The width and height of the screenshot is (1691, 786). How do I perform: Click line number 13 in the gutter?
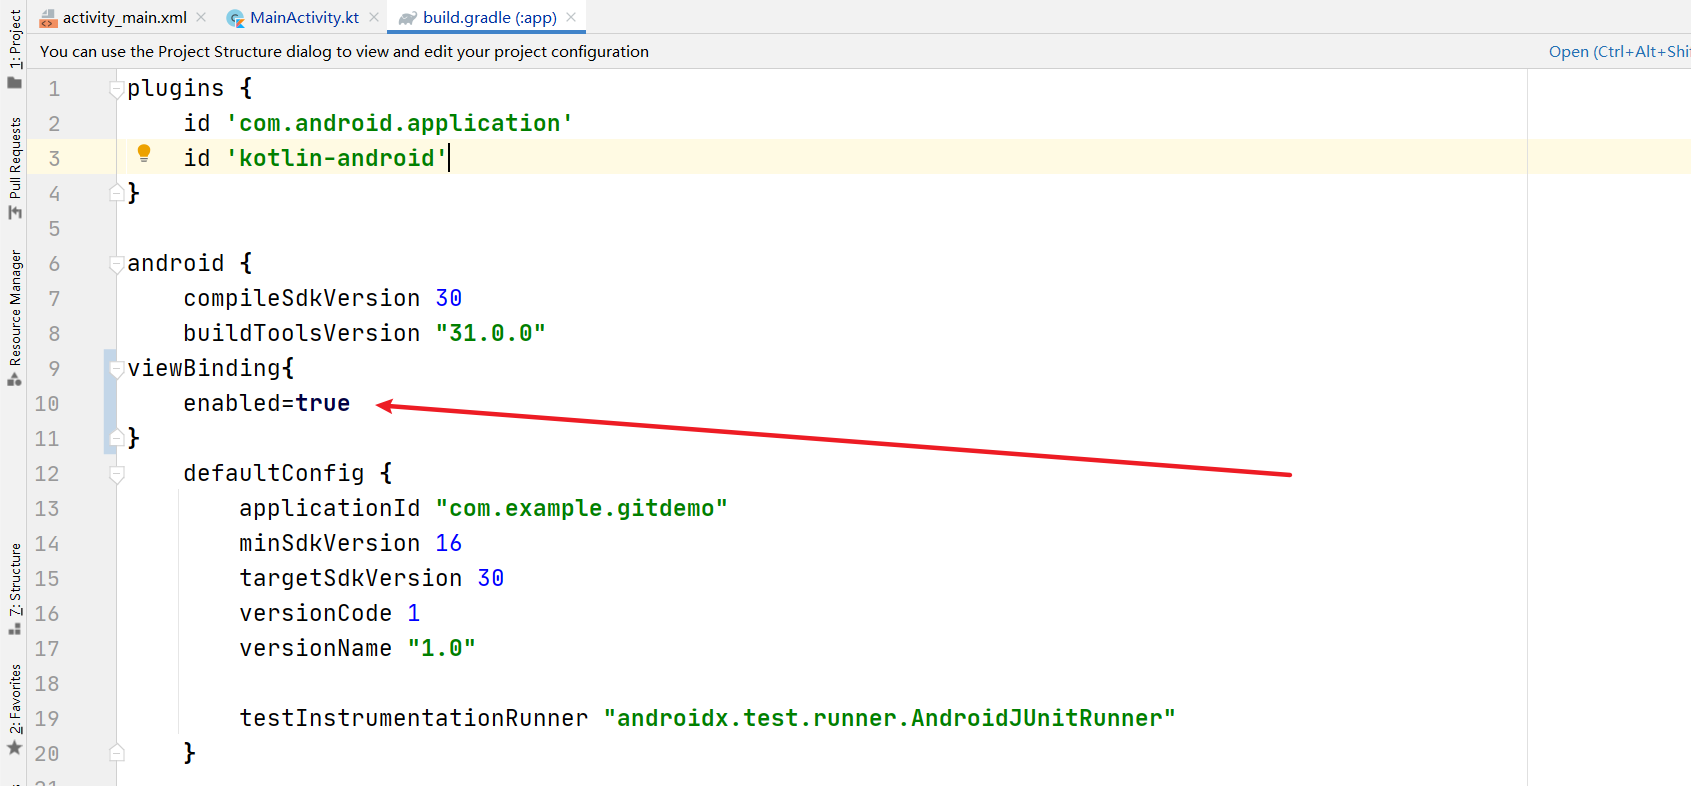(47, 509)
